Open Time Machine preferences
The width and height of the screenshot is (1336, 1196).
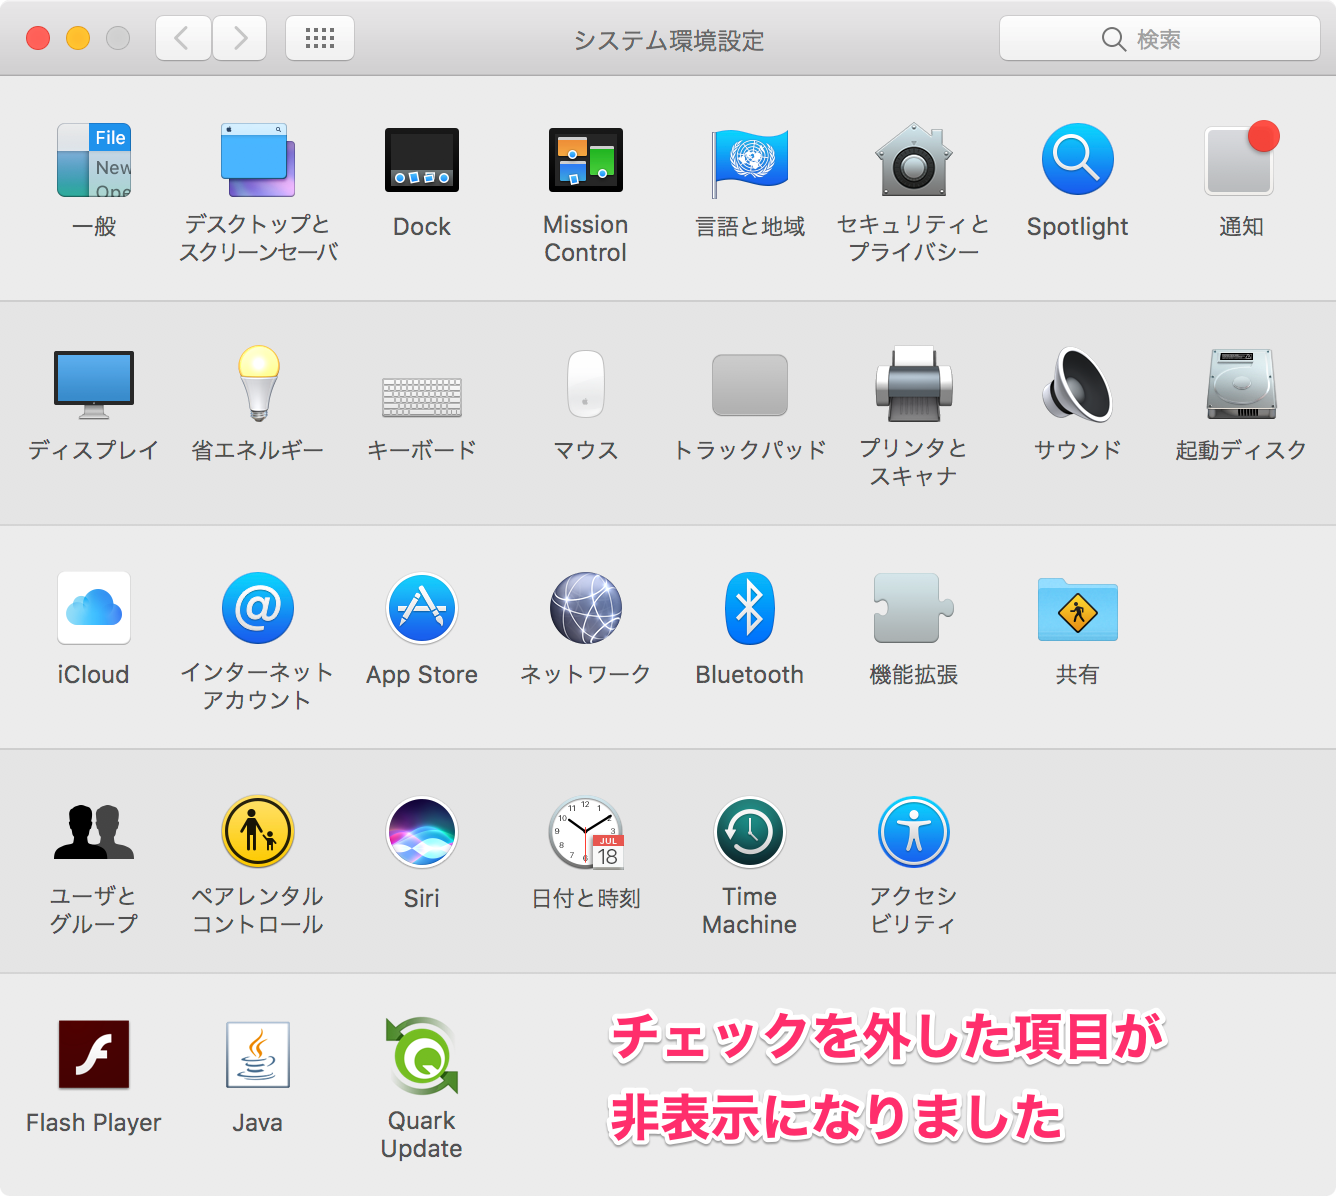[749, 832]
